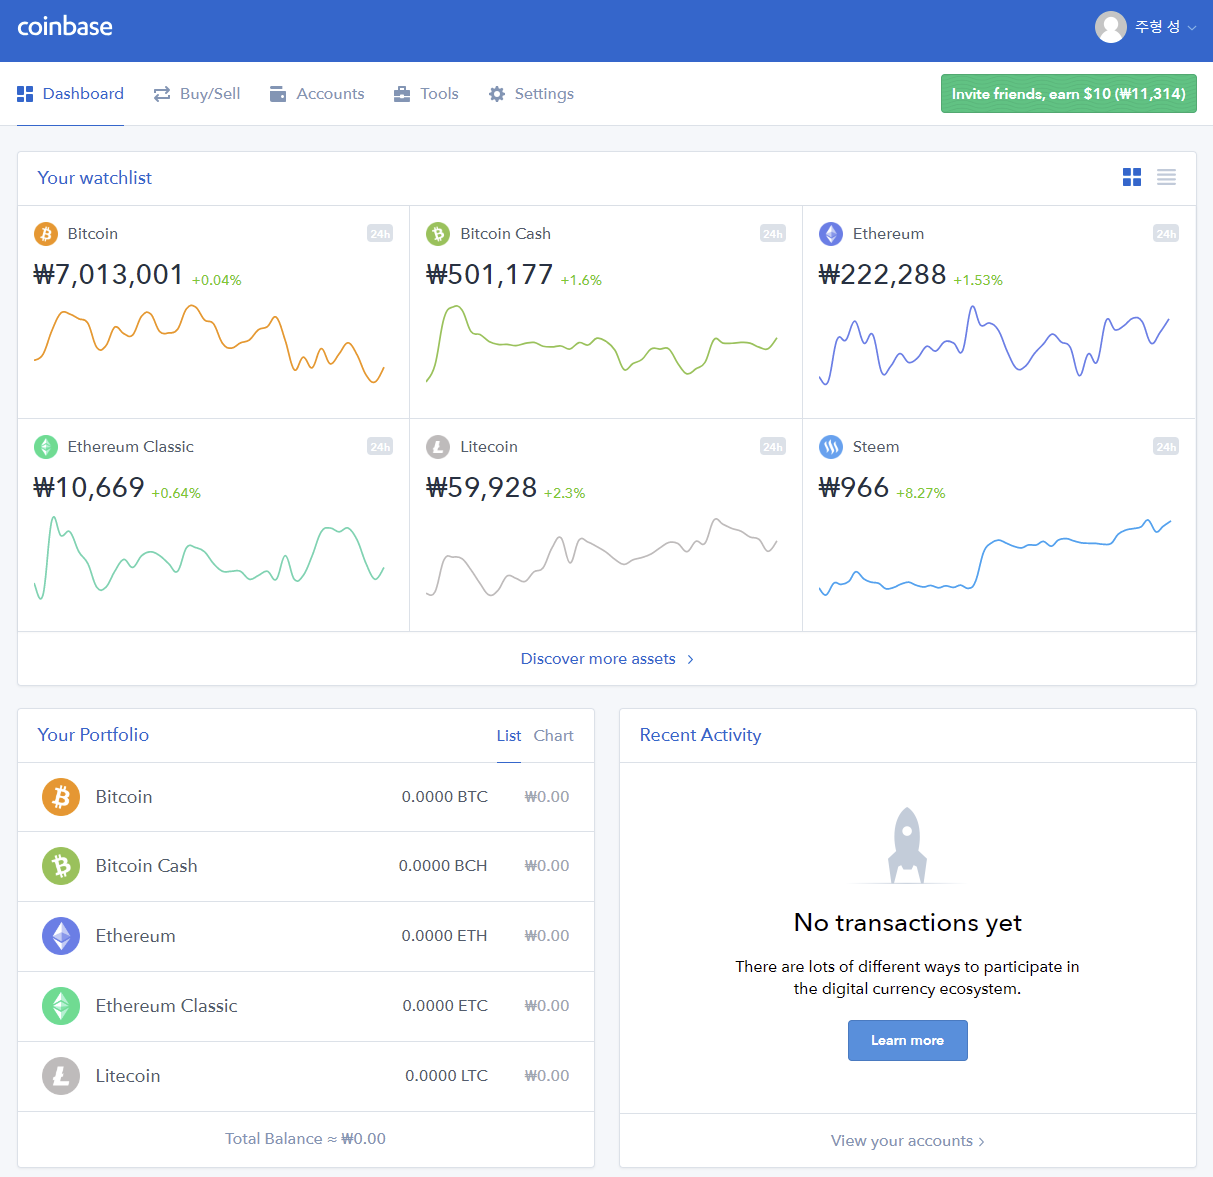Click the 0.0000 BTC balance
Viewport: 1213px width, 1177px height.
445,797
